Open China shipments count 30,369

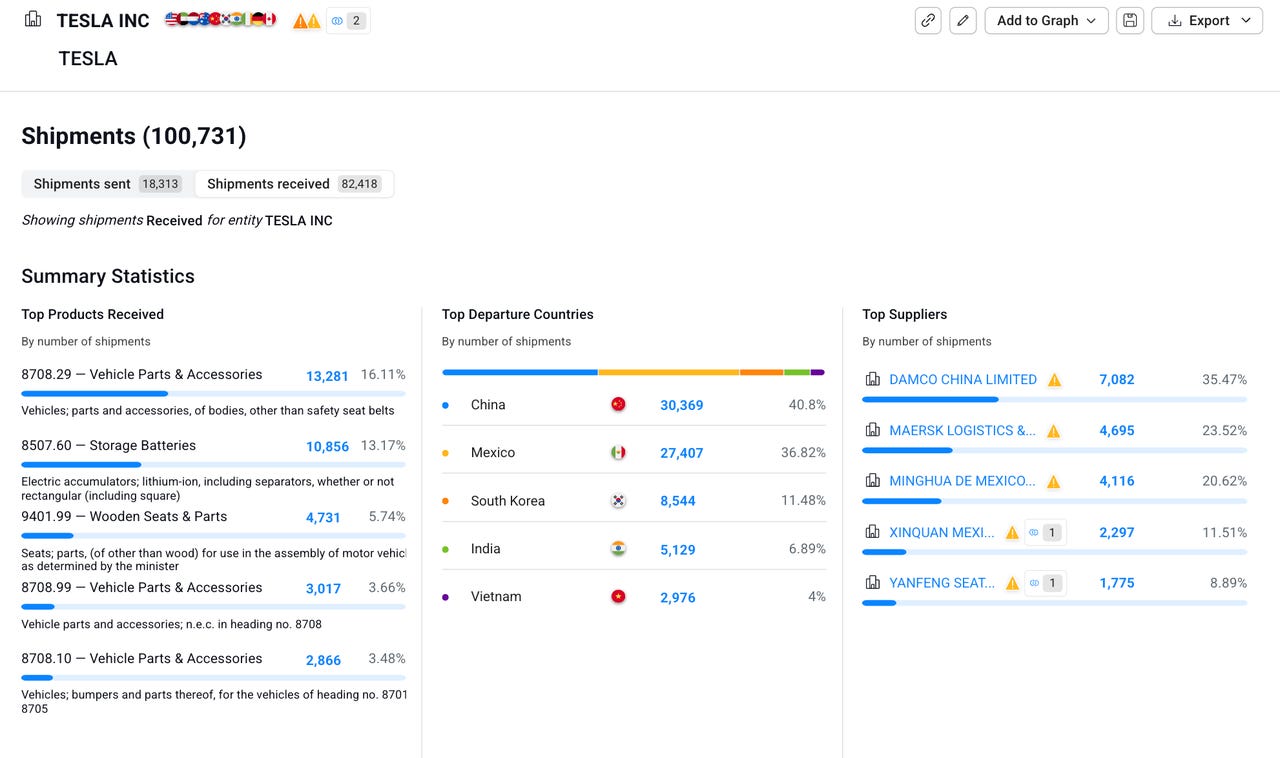point(681,405)
